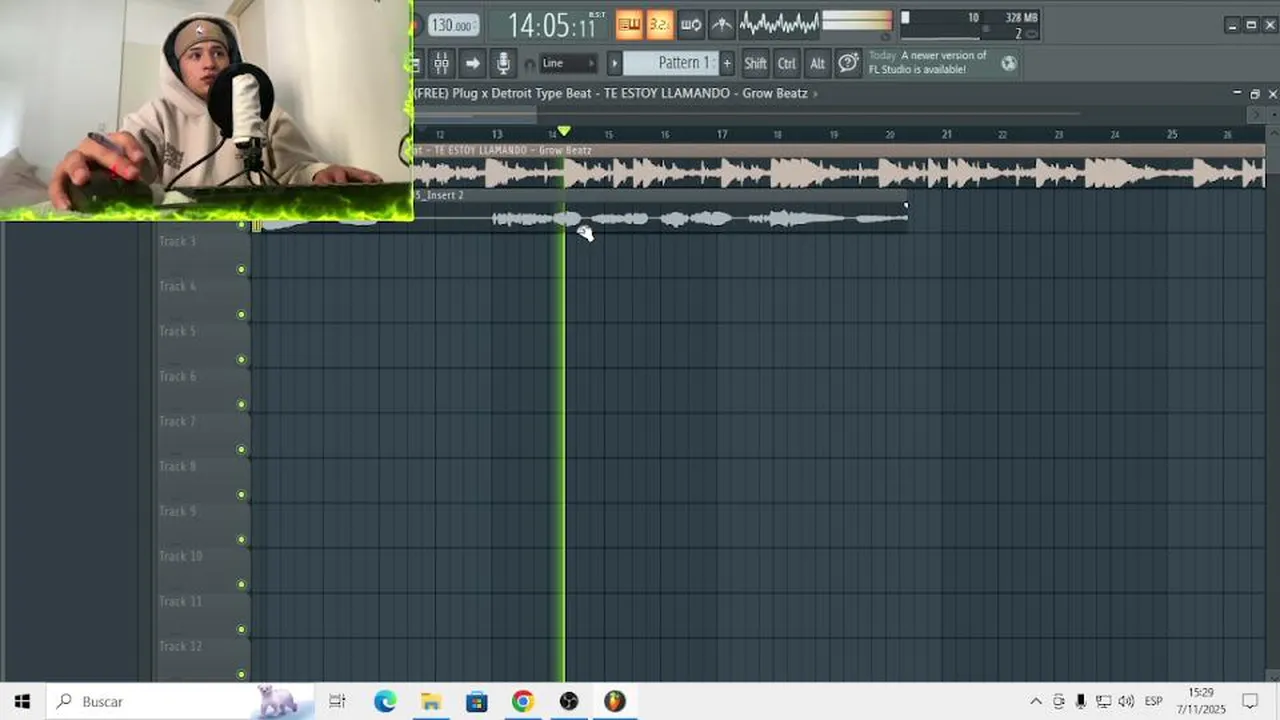Expand the pattern selector arrow before Pattern 1
This screenshot has height=720, width=1280.
615,63
